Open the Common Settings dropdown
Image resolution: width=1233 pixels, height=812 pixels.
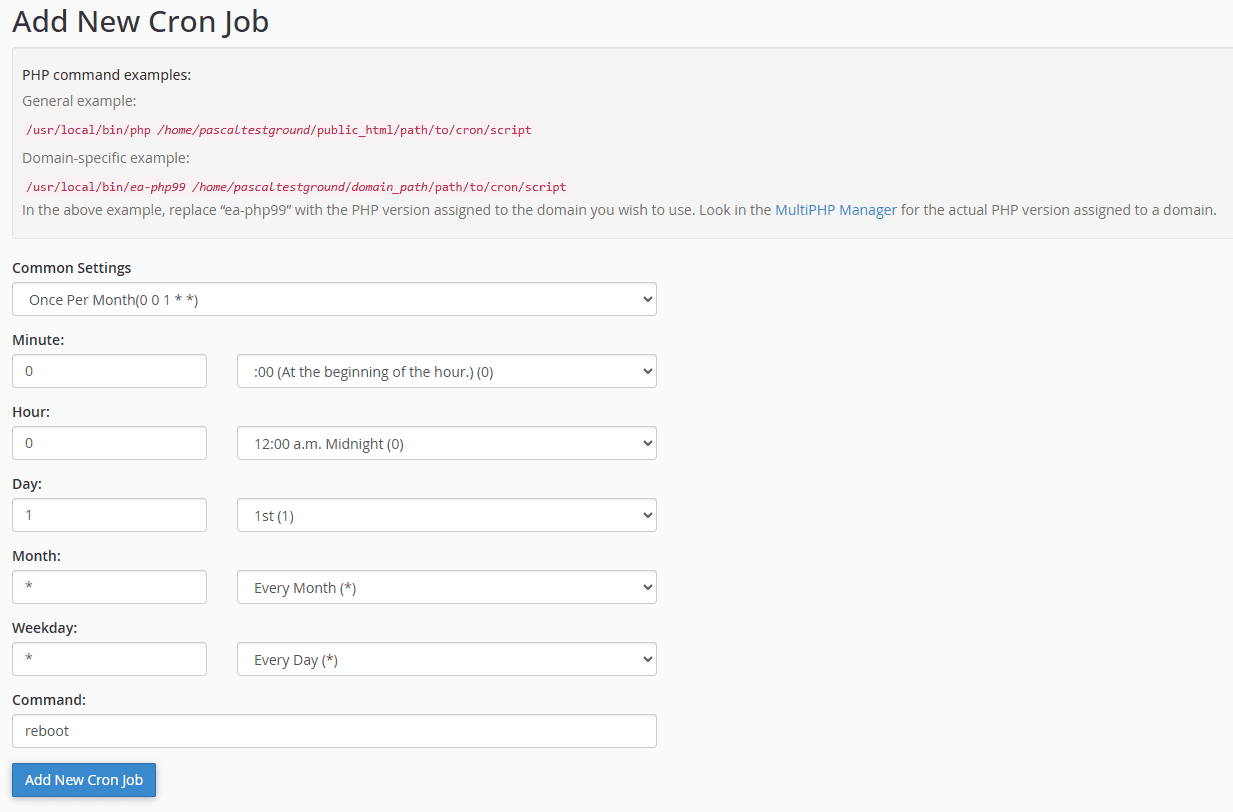click(x=334, y=298)
